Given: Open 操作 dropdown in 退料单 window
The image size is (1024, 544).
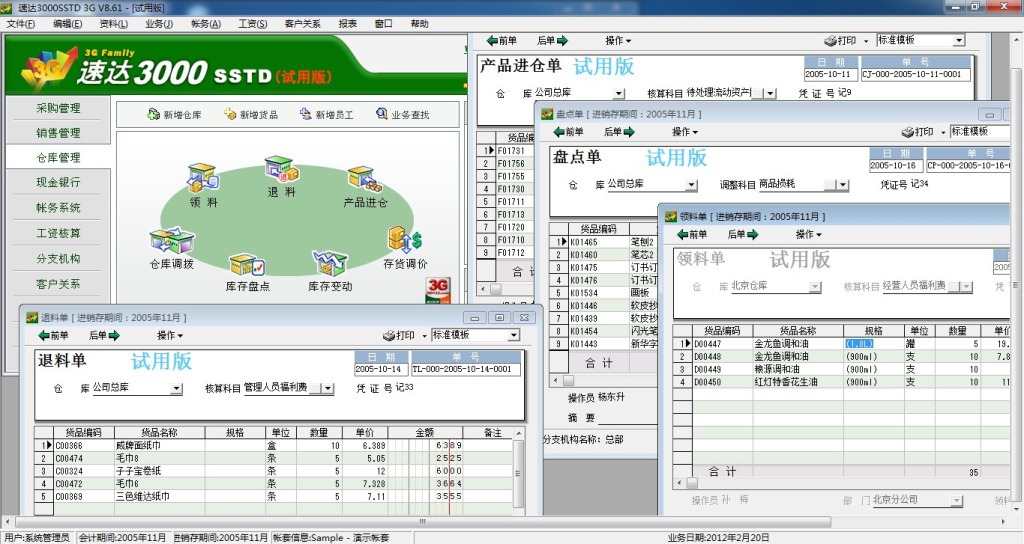Looking at the screenshot, I should pos(170,335).
